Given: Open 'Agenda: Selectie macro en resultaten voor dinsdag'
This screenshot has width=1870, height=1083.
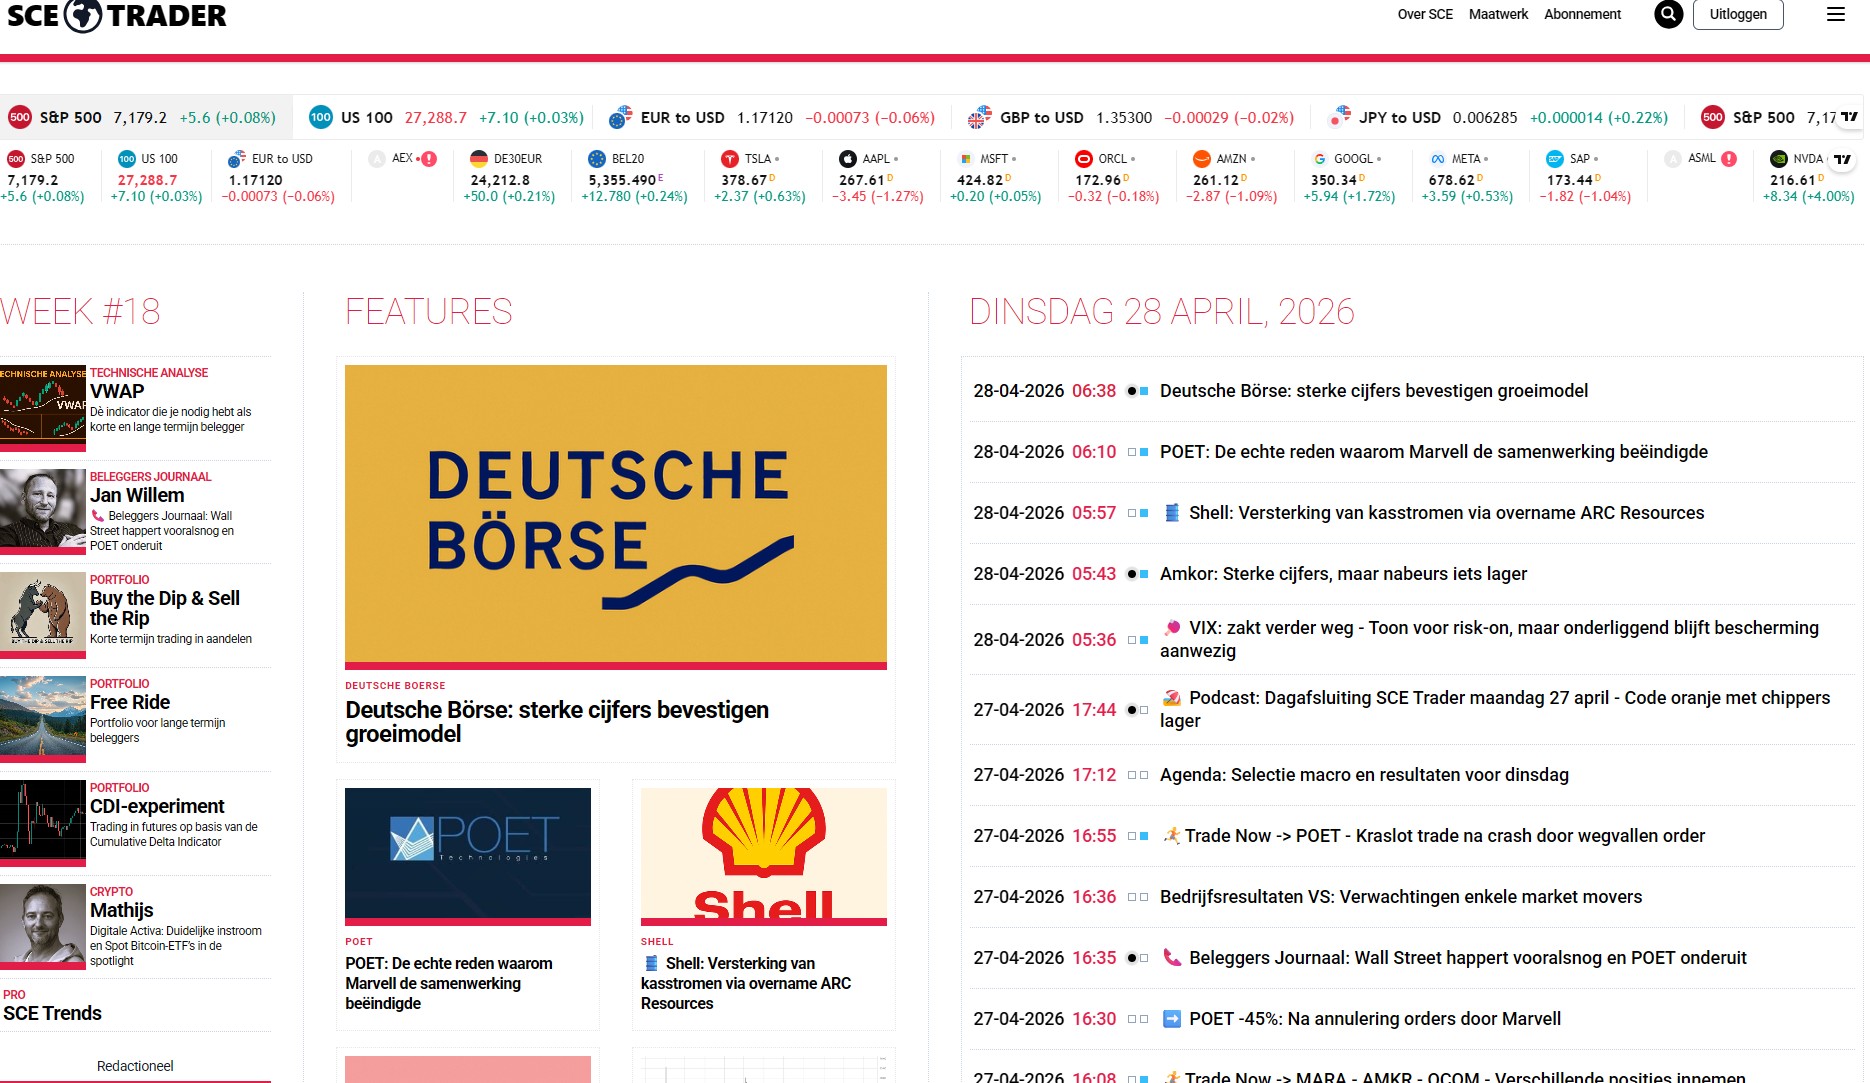Looking at the screenshot, I should click(1364, 775).
